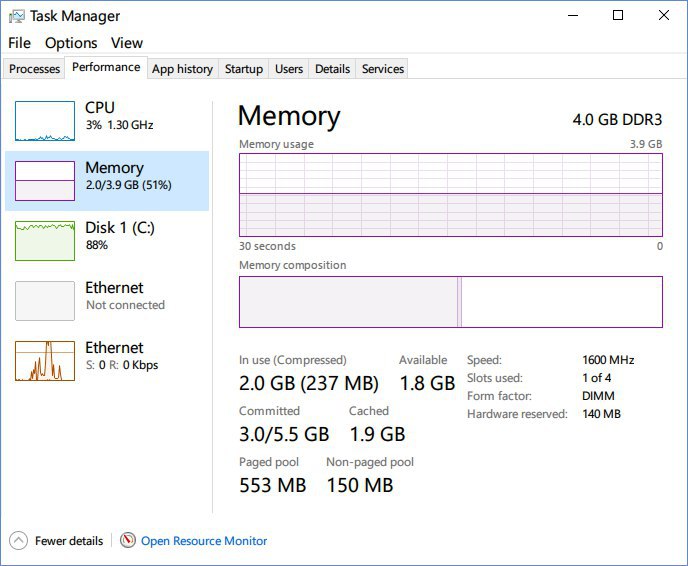Open the View menu
Screen dimensions: 688x566
point(127,43)
